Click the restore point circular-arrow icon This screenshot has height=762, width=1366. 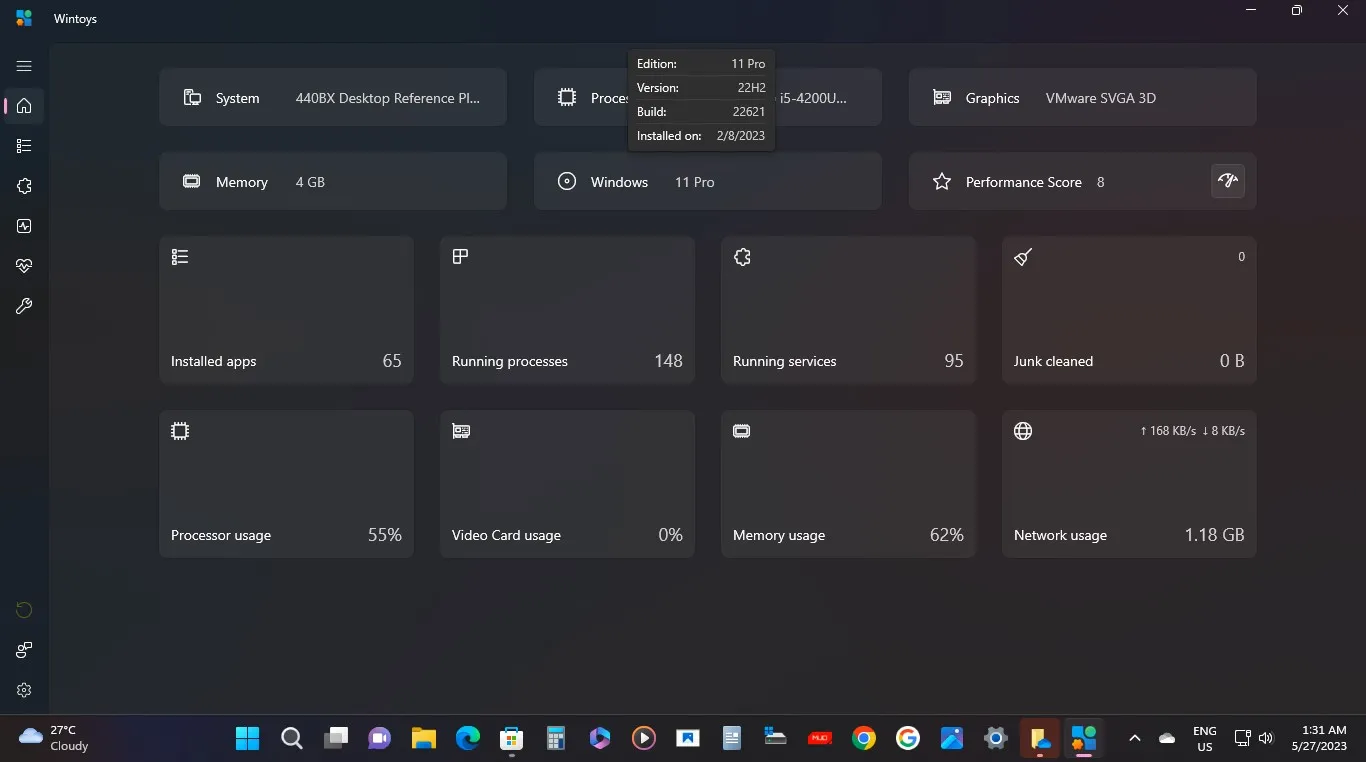22,610
